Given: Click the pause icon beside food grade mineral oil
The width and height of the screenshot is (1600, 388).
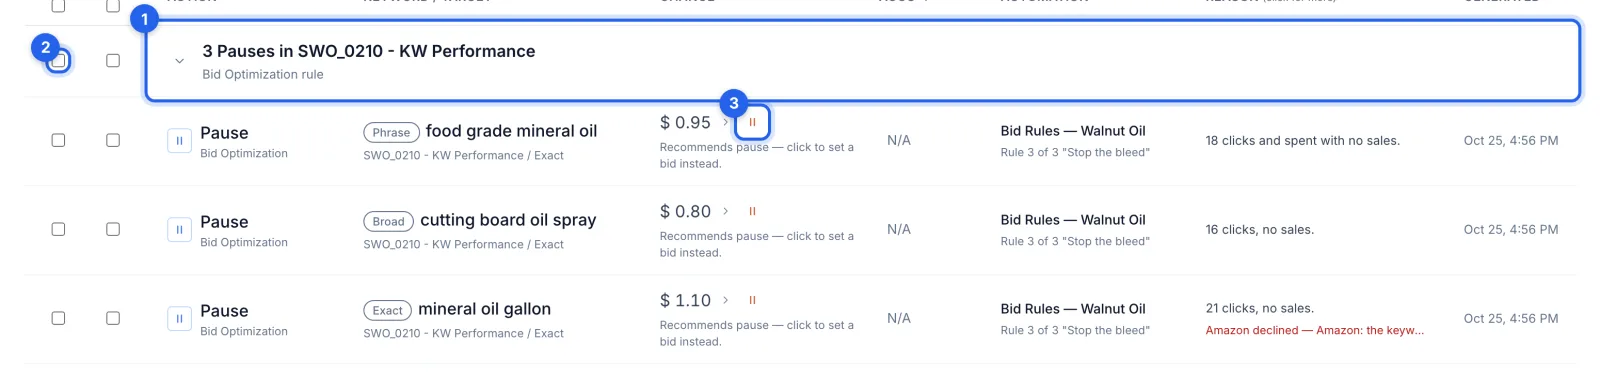Looking at the screenshot, I should pyautogui.click(x=179, y=141).
